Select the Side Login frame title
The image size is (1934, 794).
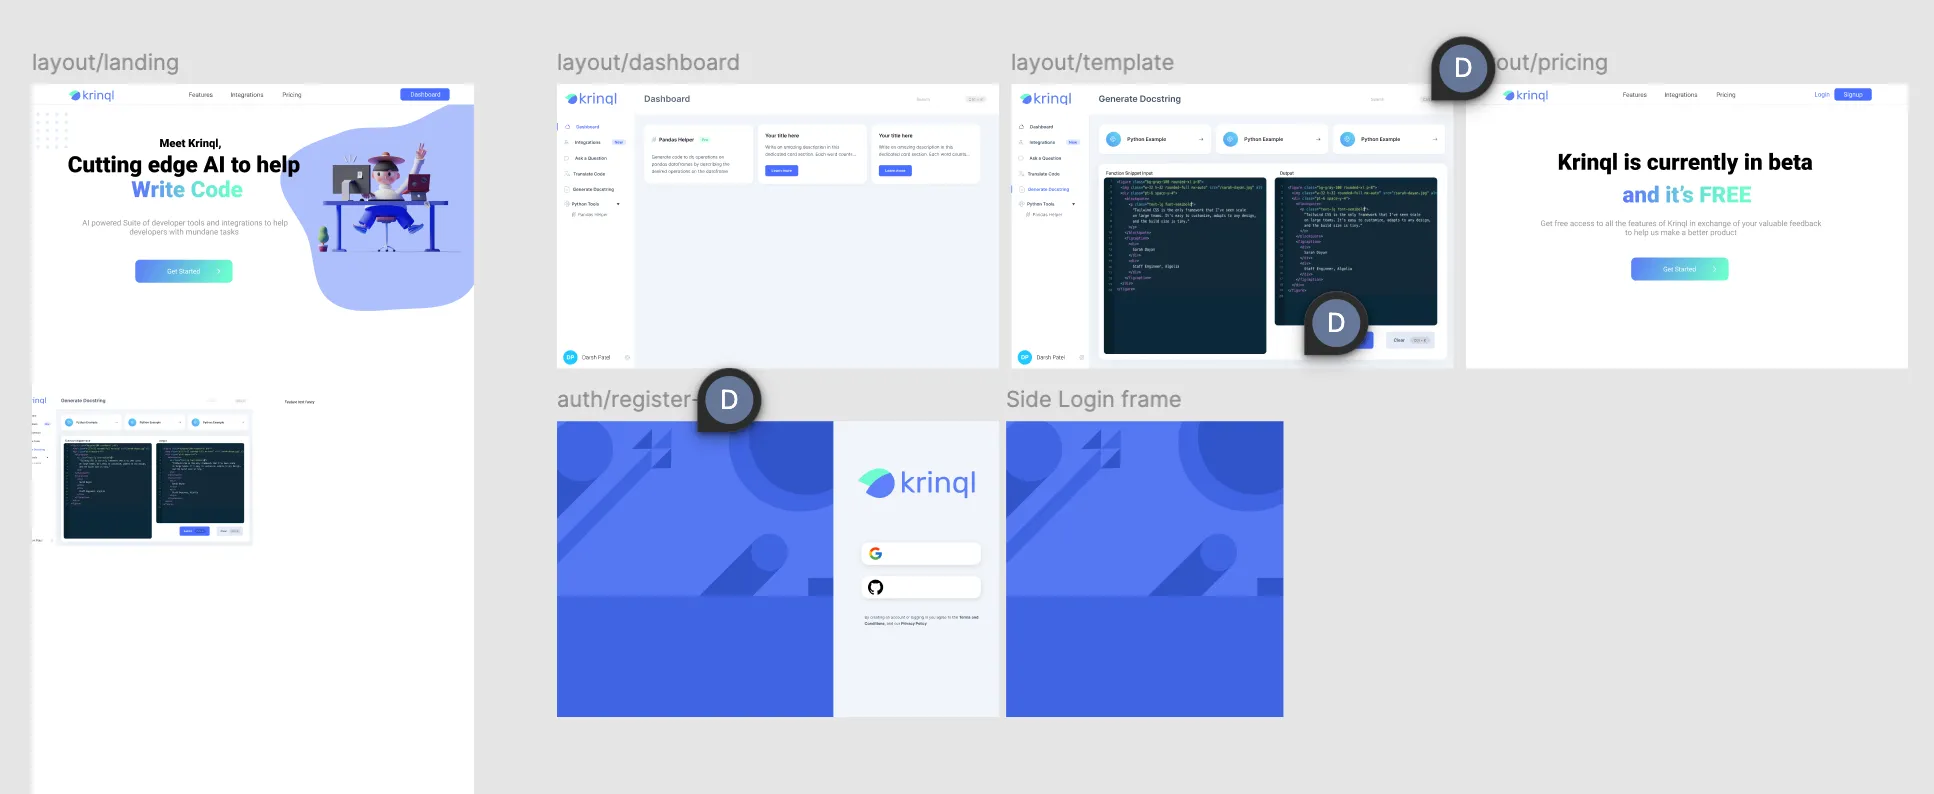tap(1093, 399)
